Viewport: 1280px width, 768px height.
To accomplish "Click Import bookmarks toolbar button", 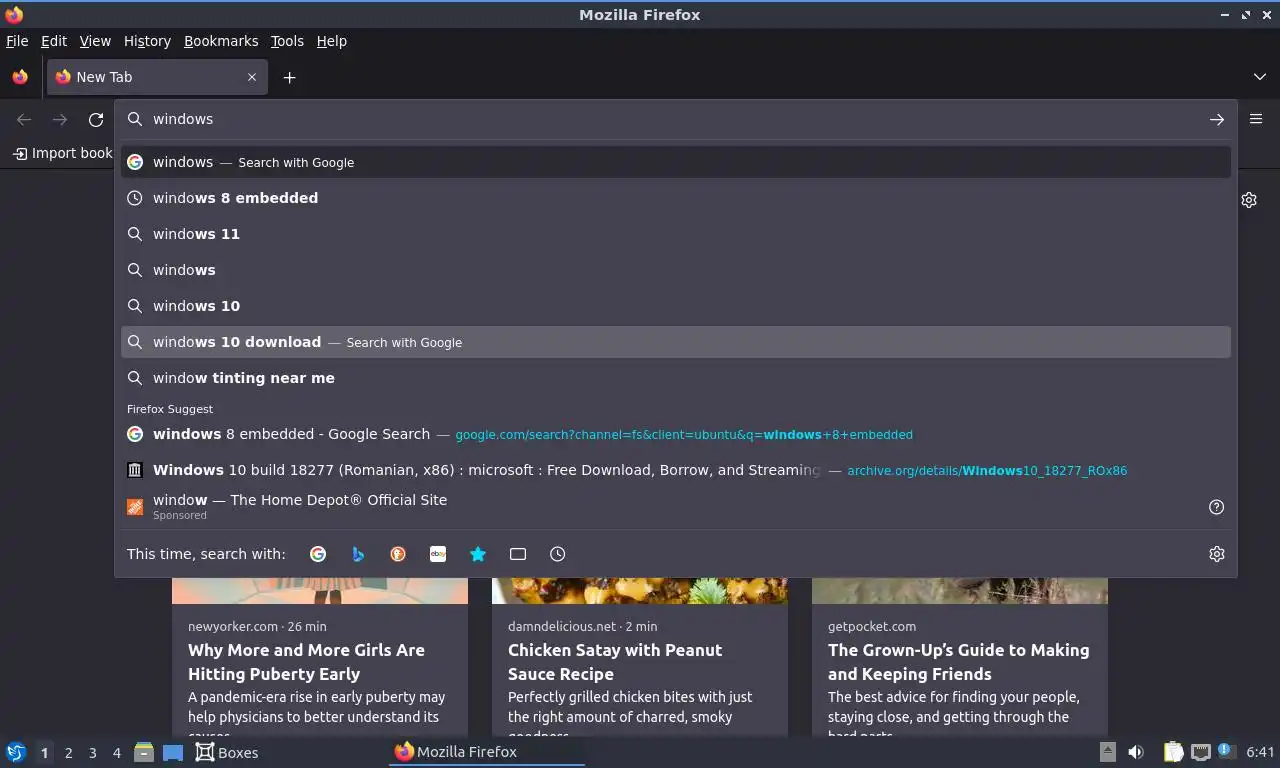I will (x=62, y=153).
